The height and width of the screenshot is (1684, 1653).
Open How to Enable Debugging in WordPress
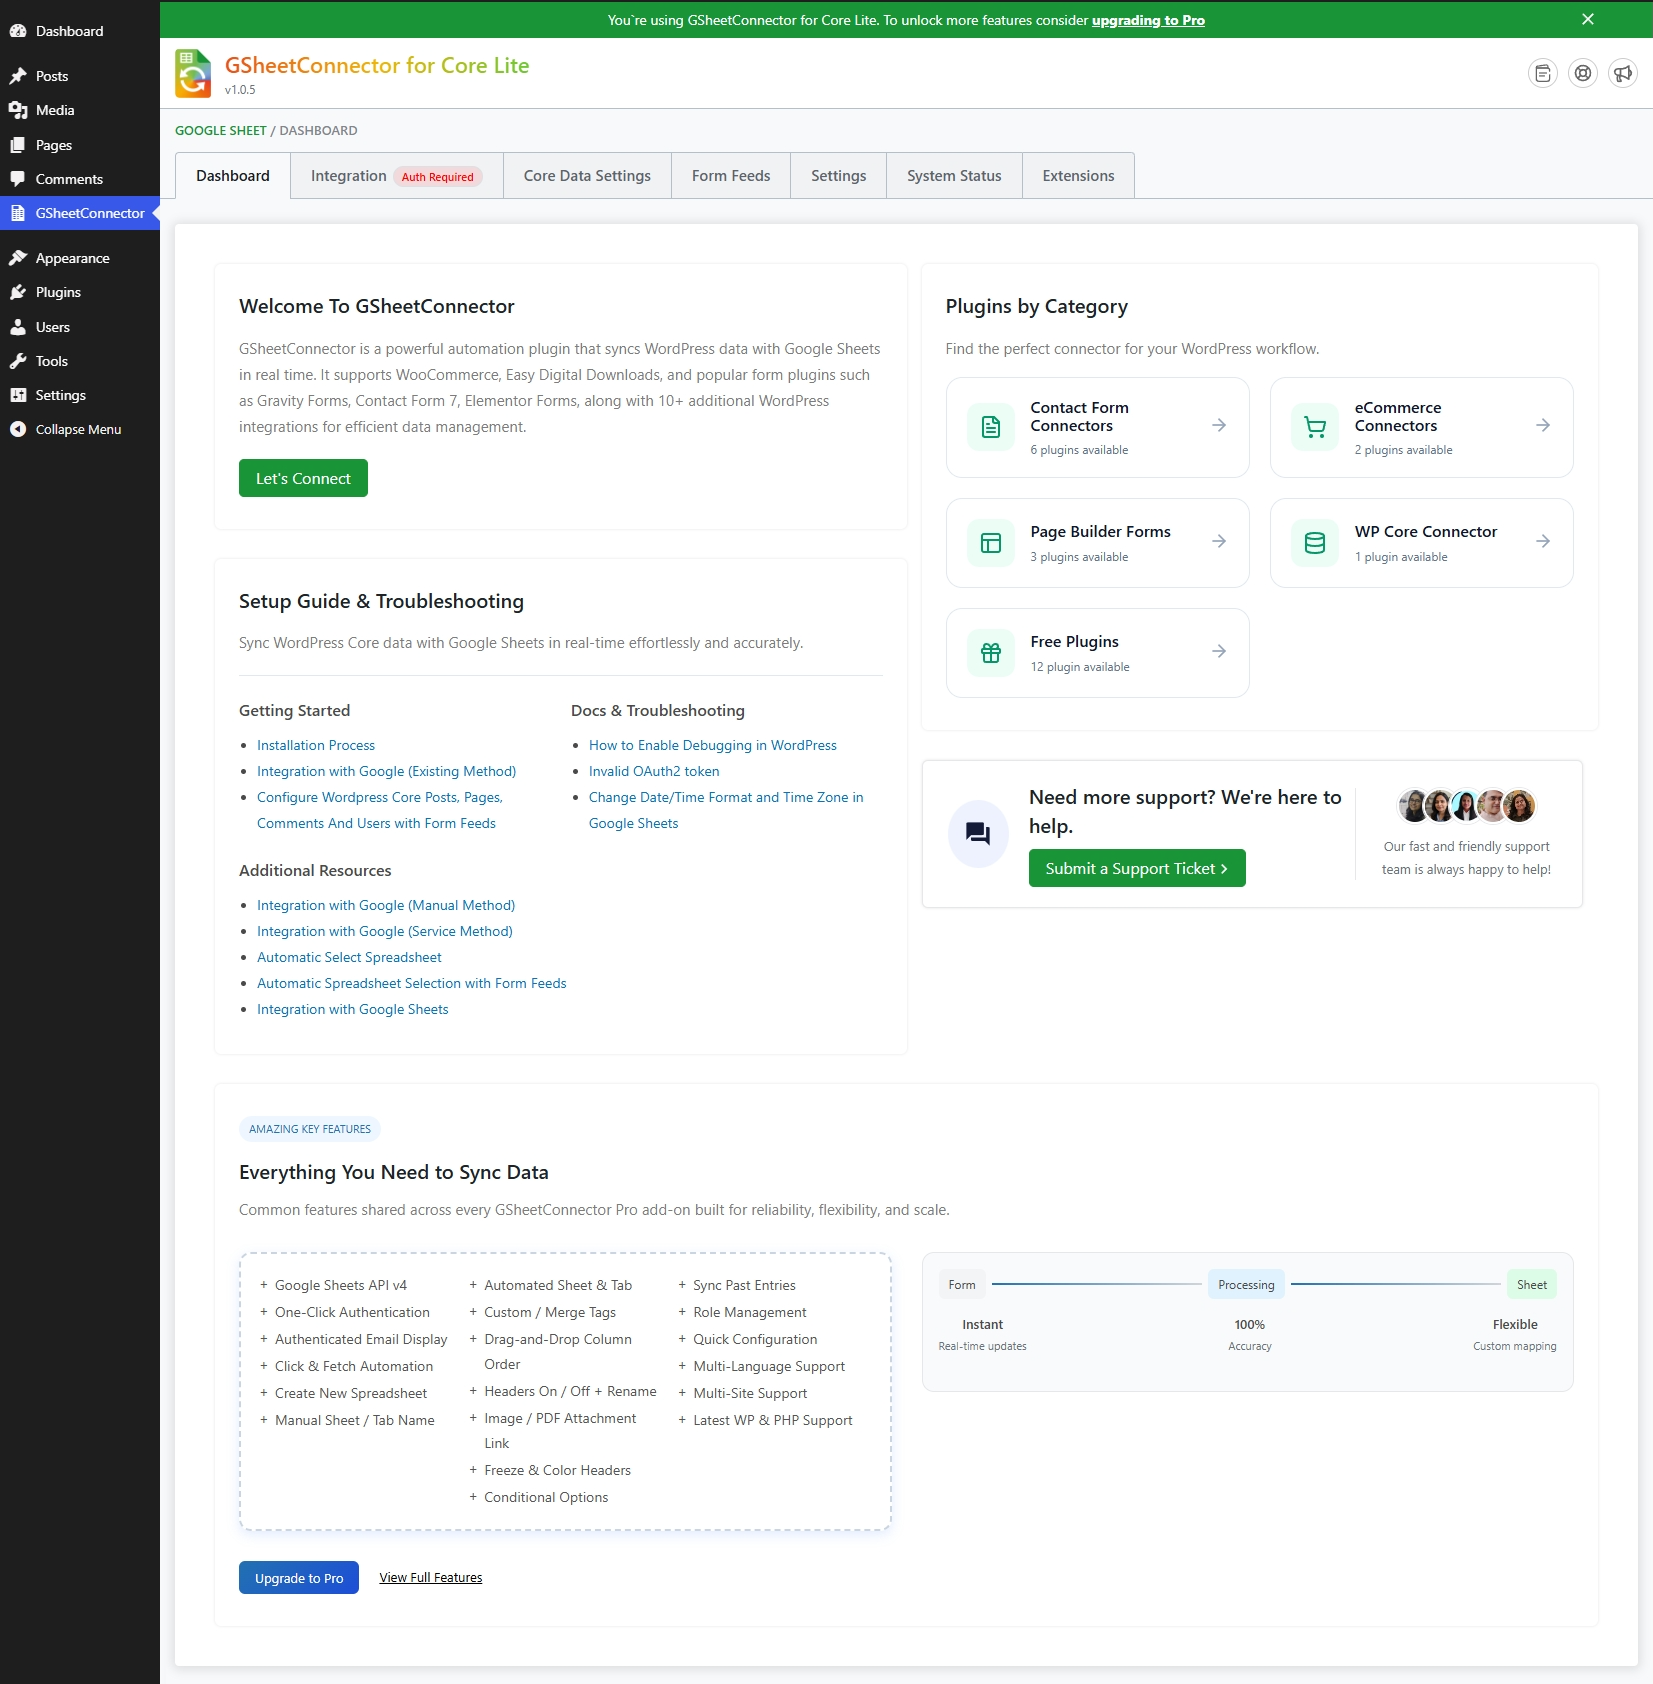(x=713, y=745)
